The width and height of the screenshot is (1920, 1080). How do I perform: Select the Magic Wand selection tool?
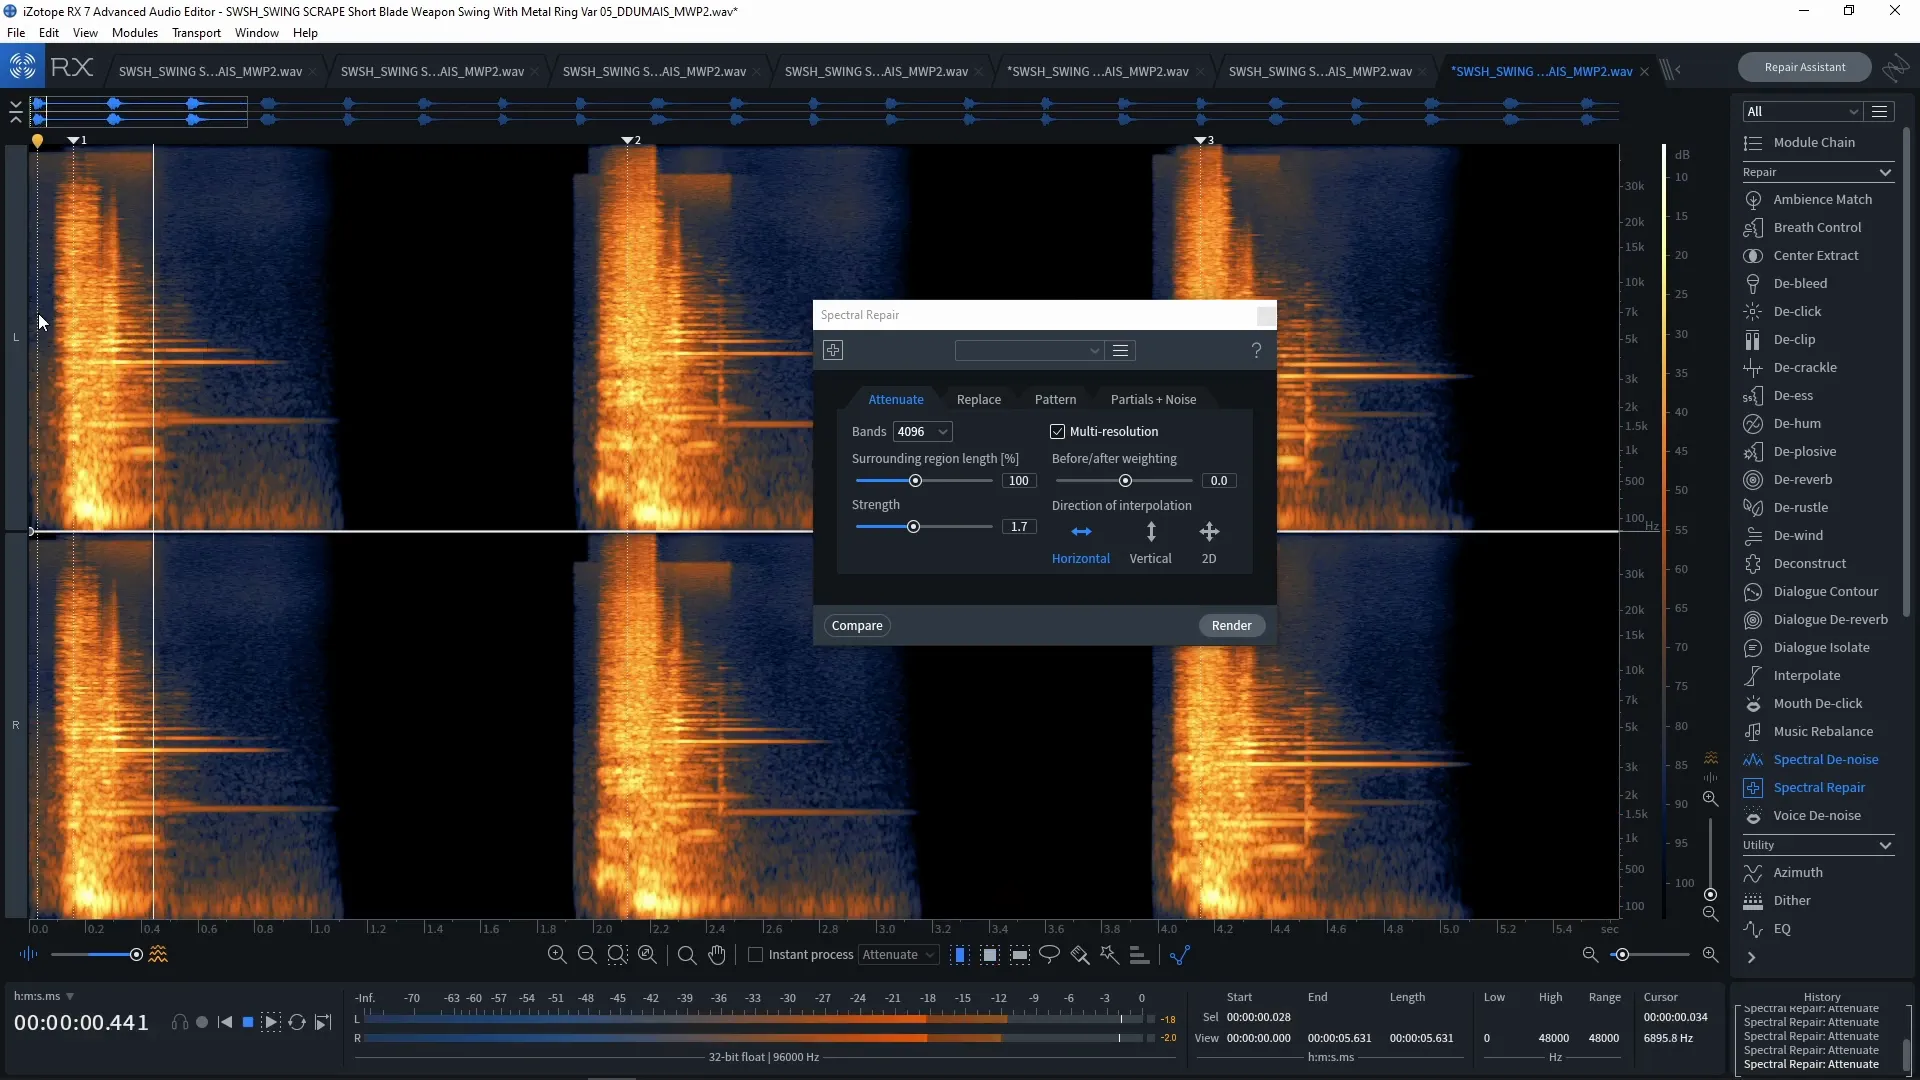click(x=1110, y=955)
